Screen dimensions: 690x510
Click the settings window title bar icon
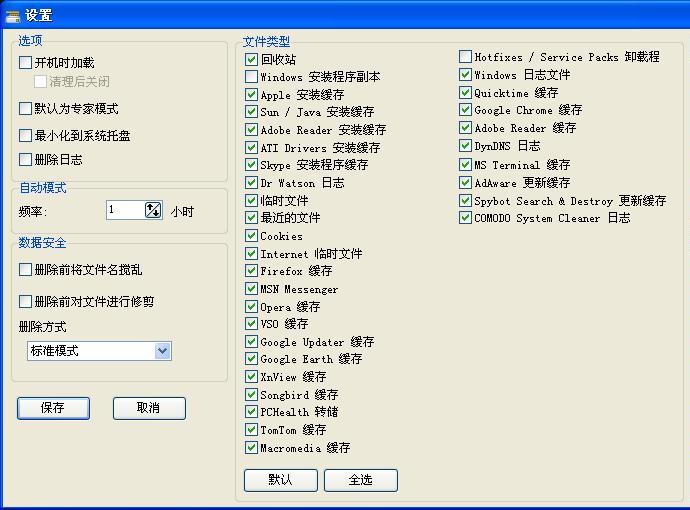(13, 15)
